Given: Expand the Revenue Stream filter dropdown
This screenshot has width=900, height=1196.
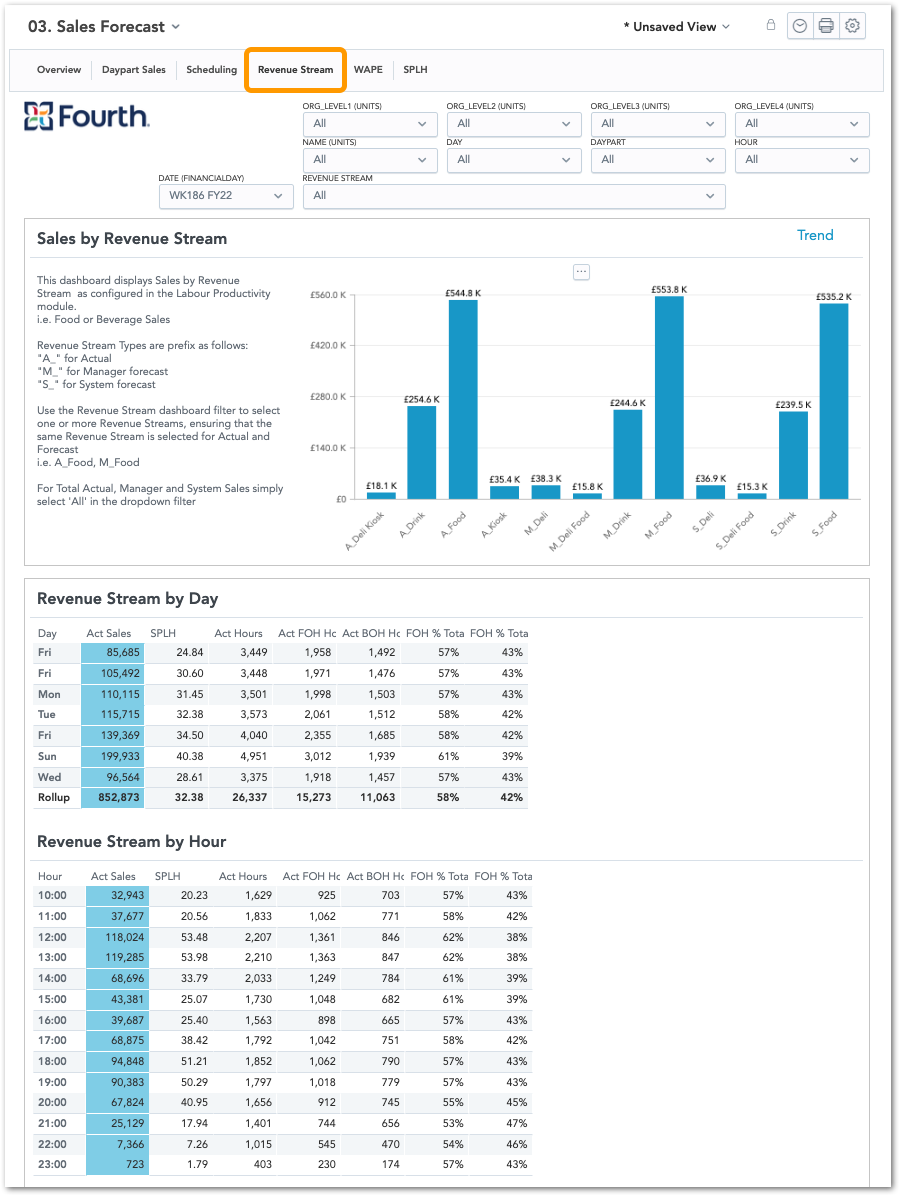Looking at the screenshot, I should point(514,196).
